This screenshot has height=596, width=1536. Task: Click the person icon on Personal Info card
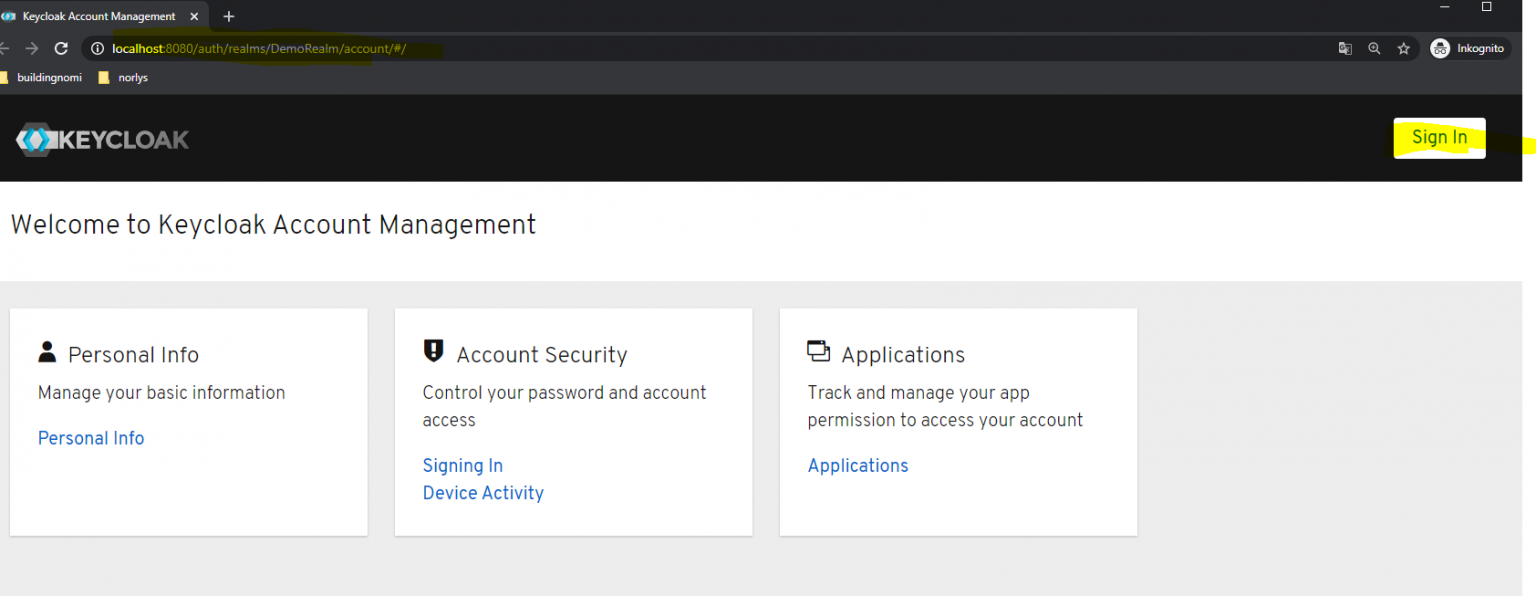coord(47,351)
